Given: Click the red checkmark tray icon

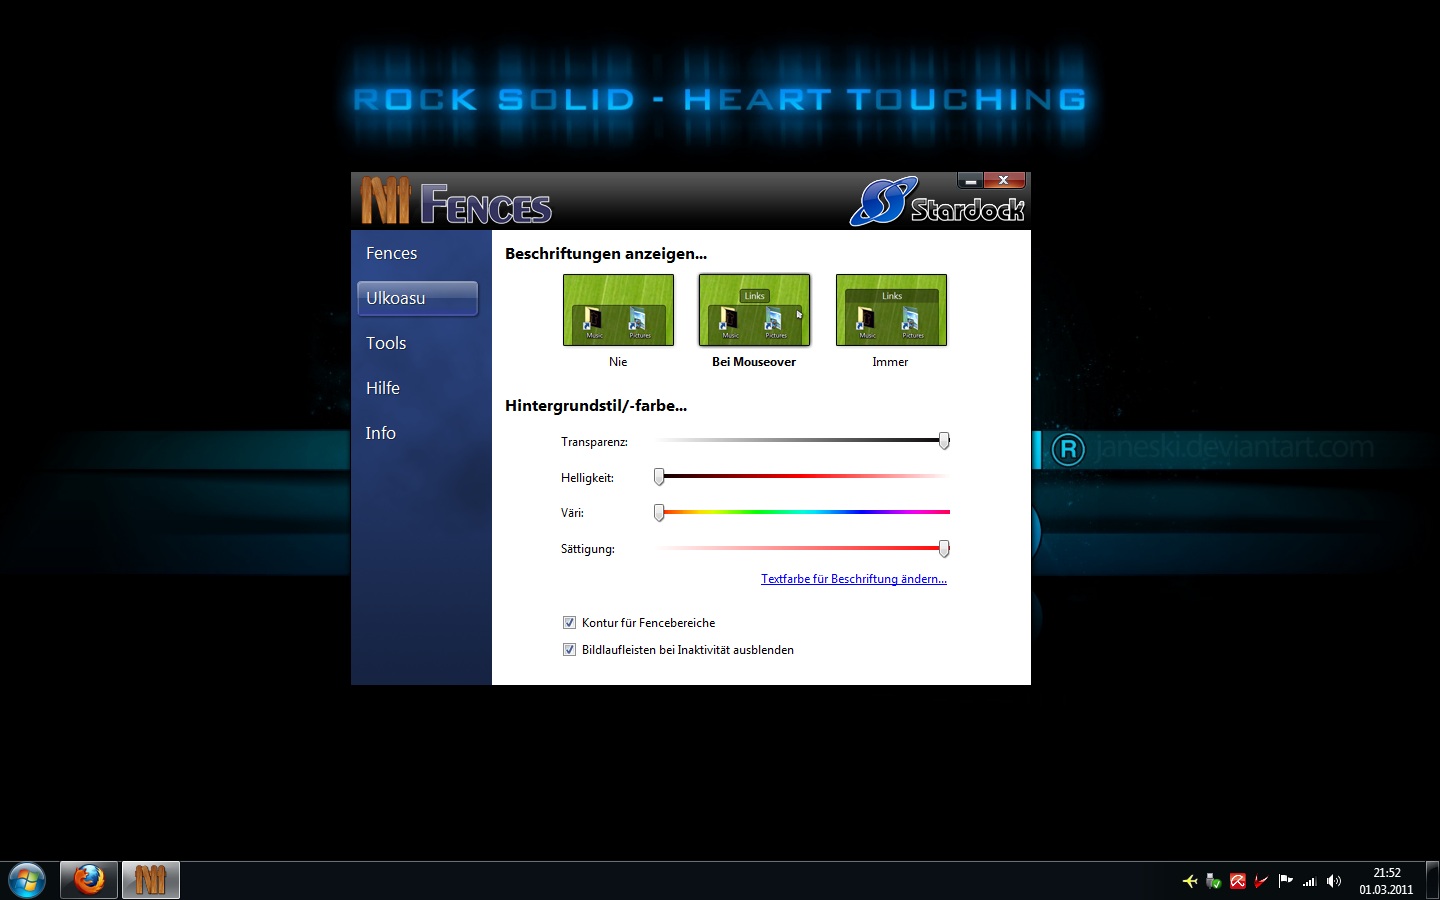Looking at the screenshot, I should (x=1262, y=881).
